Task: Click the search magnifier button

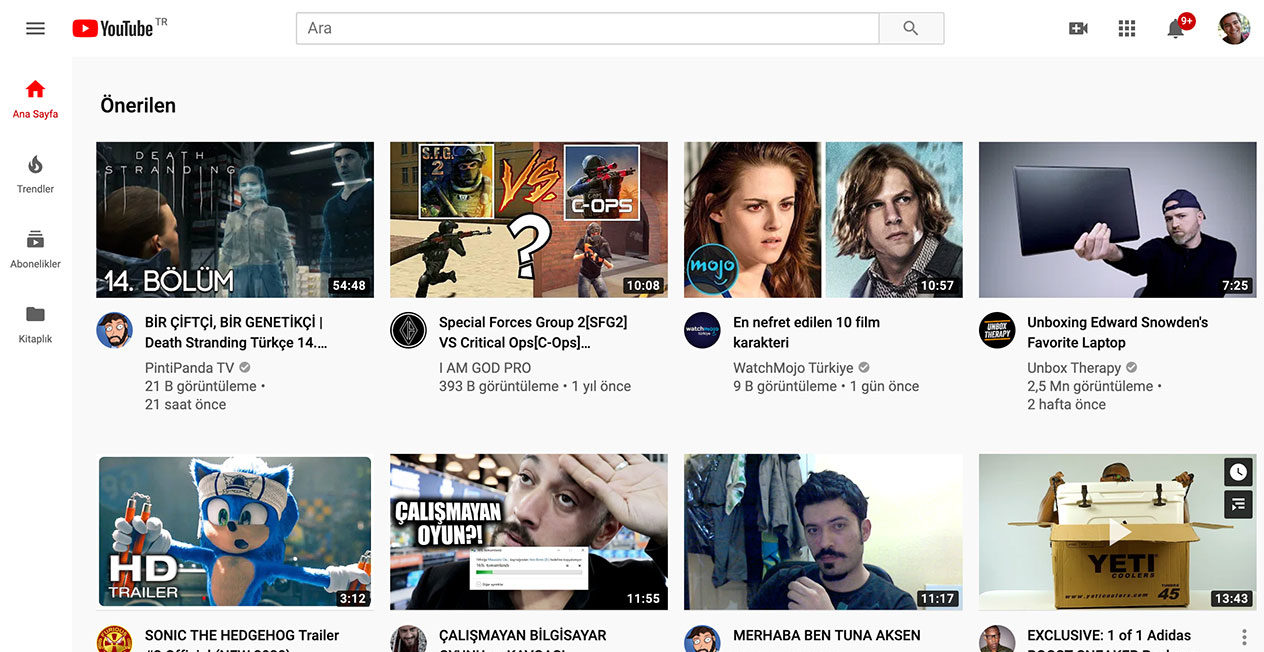Action: click(x=911, y=28)
